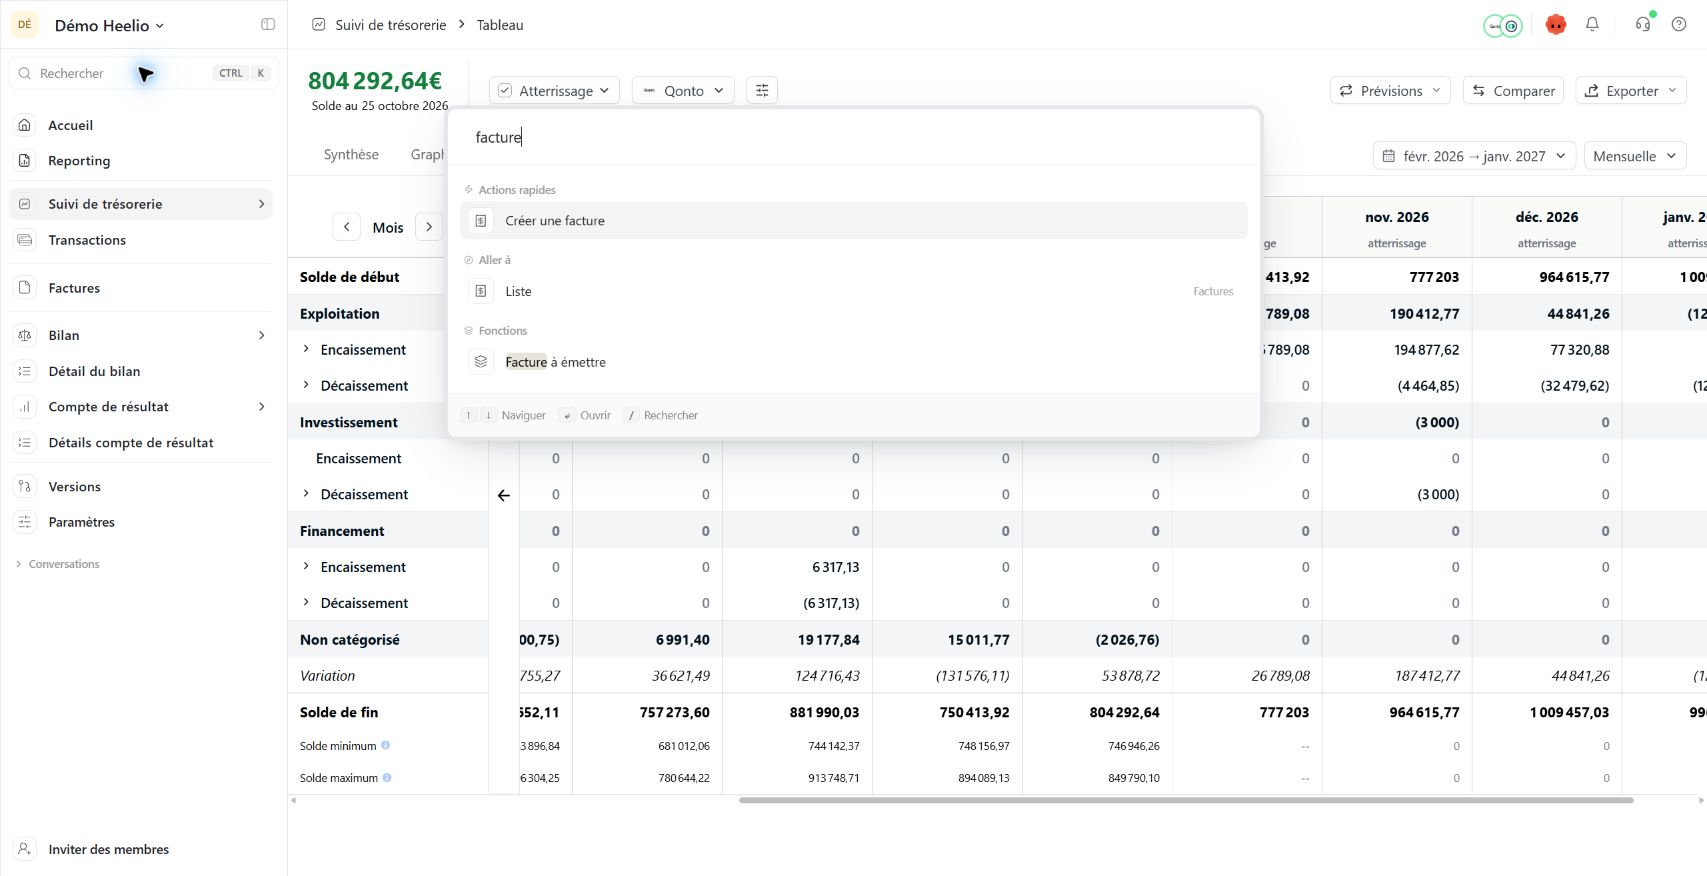
Task: Open notifications bell
Action: coord(1592,25)
